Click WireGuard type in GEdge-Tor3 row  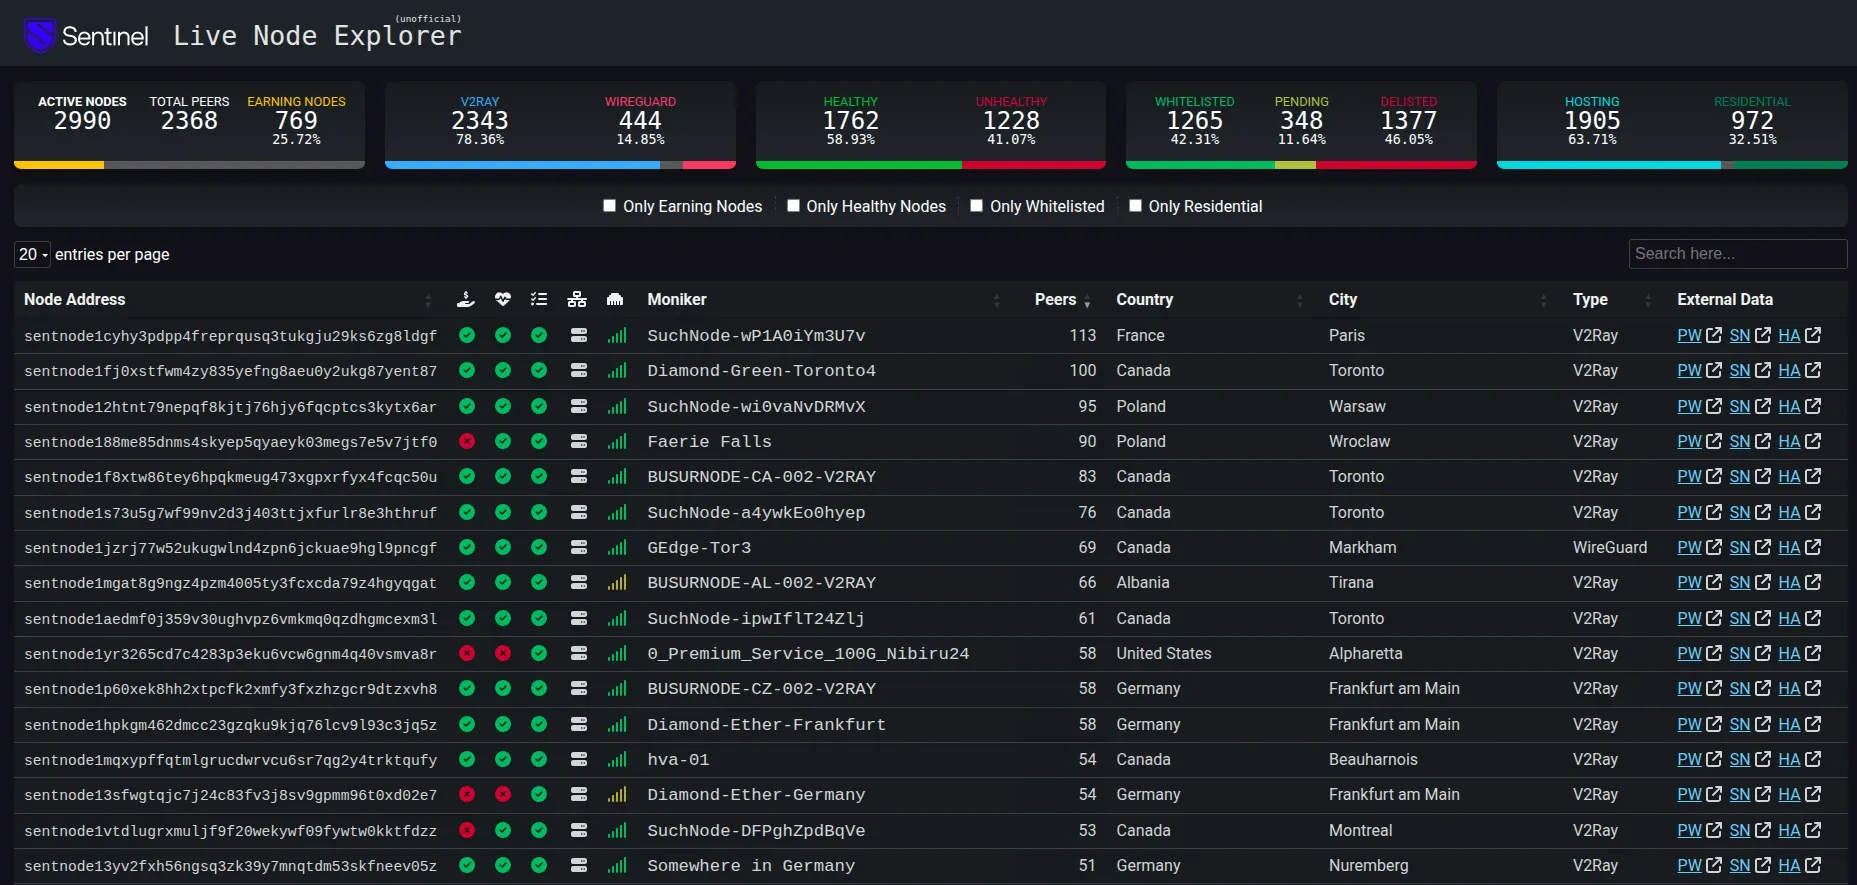(1610, 547)
